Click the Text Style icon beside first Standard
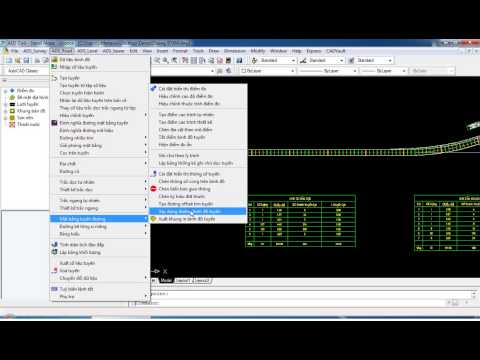This screenshot has width=480, height=360. pos(254,60)
